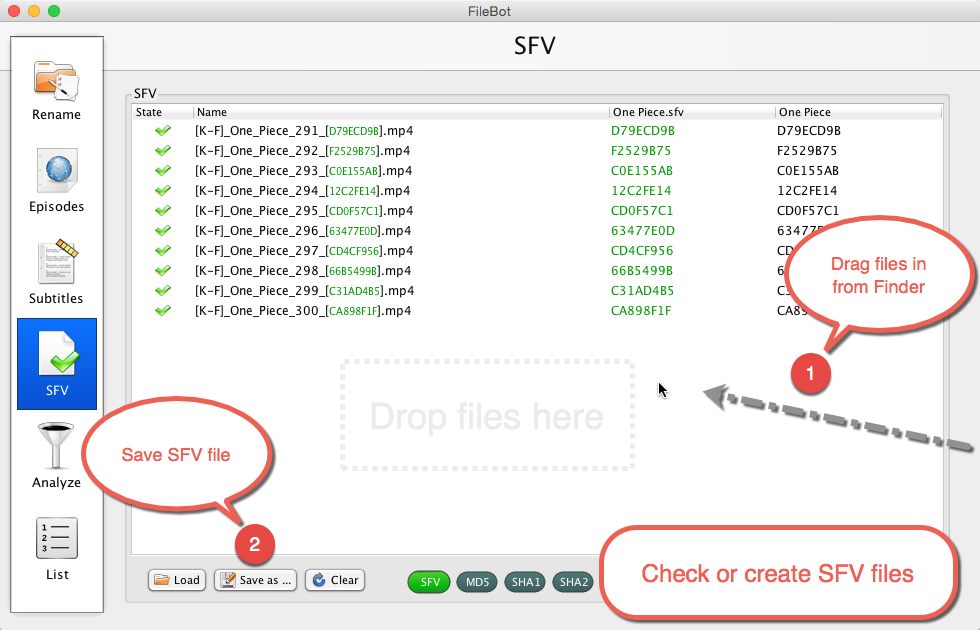
Task: Click green checksum D79ECD9B in One Piece.sfv column
Action: (642, 131)
